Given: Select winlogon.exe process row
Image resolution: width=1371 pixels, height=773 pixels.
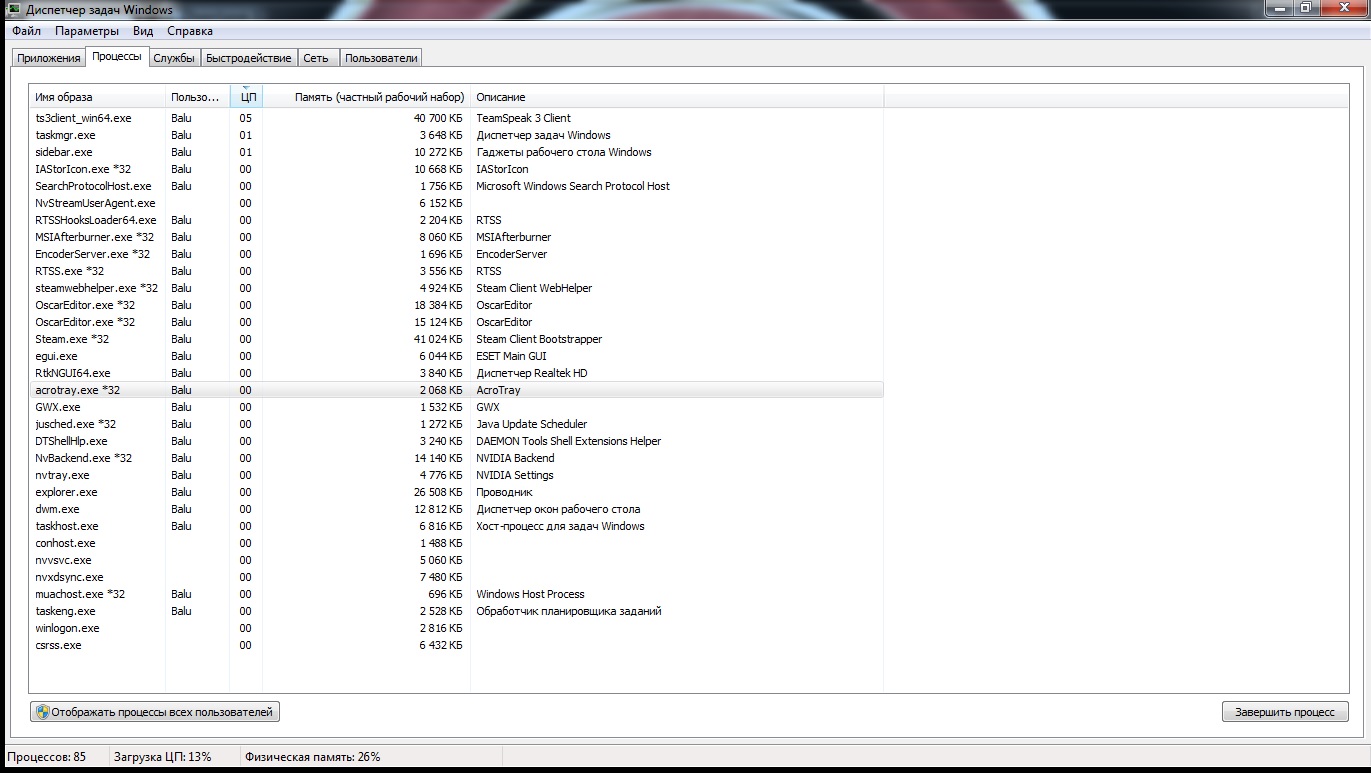Looking at the screenshot, I should (x=457, y=628).
